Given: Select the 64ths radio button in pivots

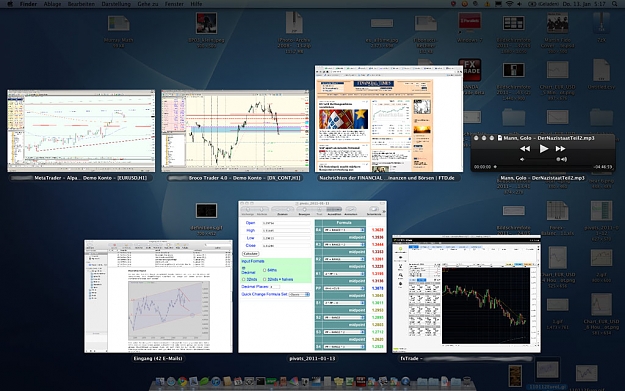Looking at the screenshot, I should [x=264, y=270].
